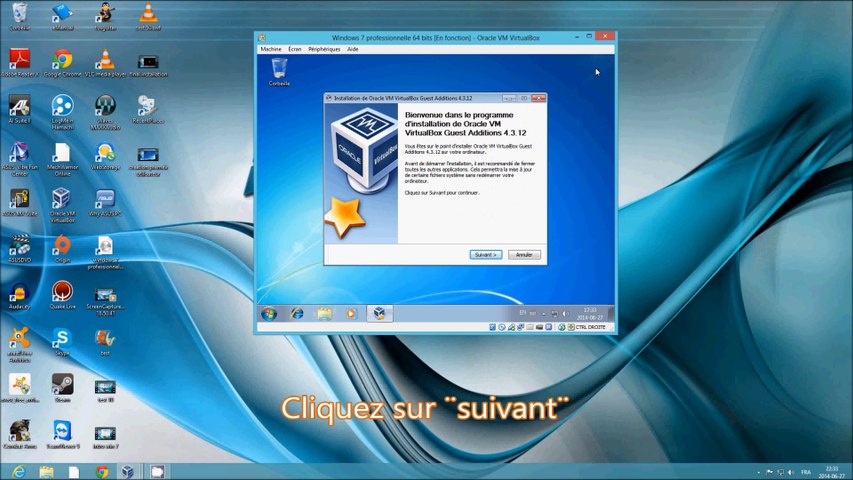Click the CTRL DROITE host key indicator
This screenshot has height=480, width=853.
[x=590, y=327]
